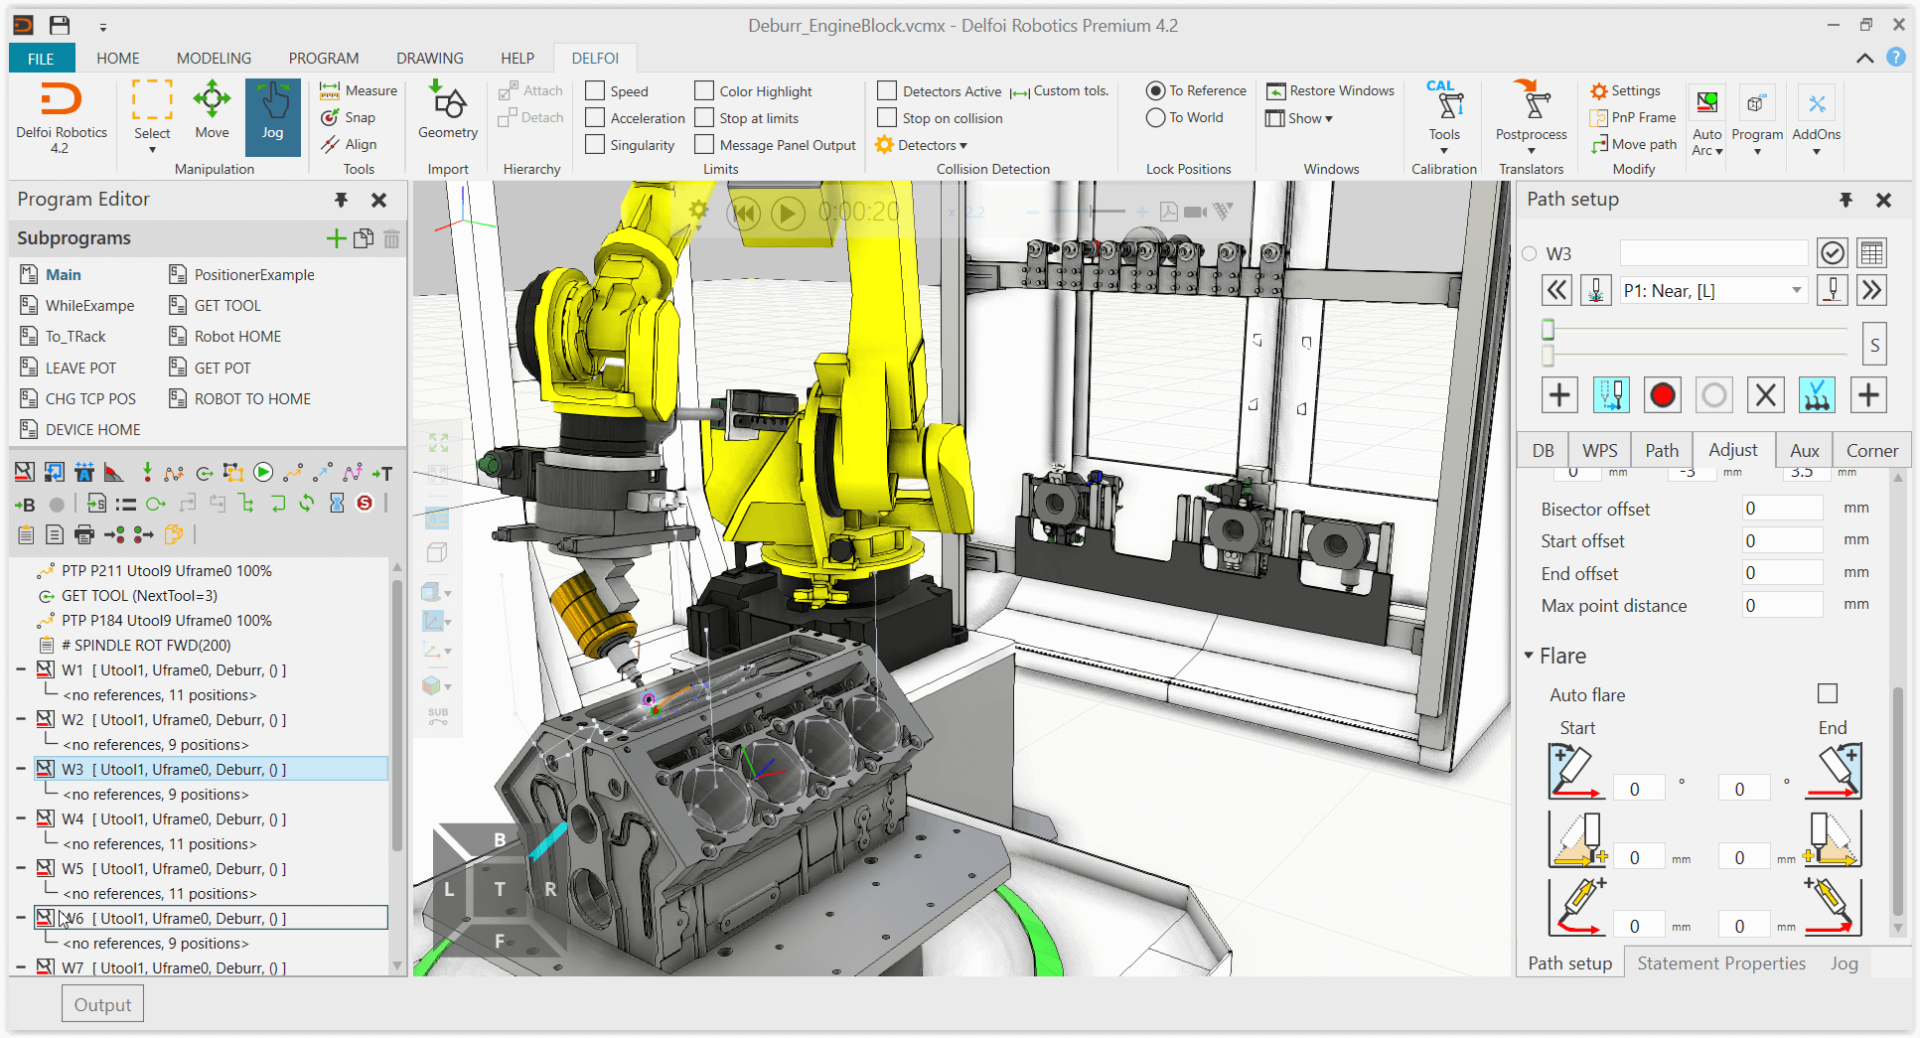Open the Robot HOME subprogram
The image size is (1920, 1038).
pyautogui.click(x=226, y=336)
